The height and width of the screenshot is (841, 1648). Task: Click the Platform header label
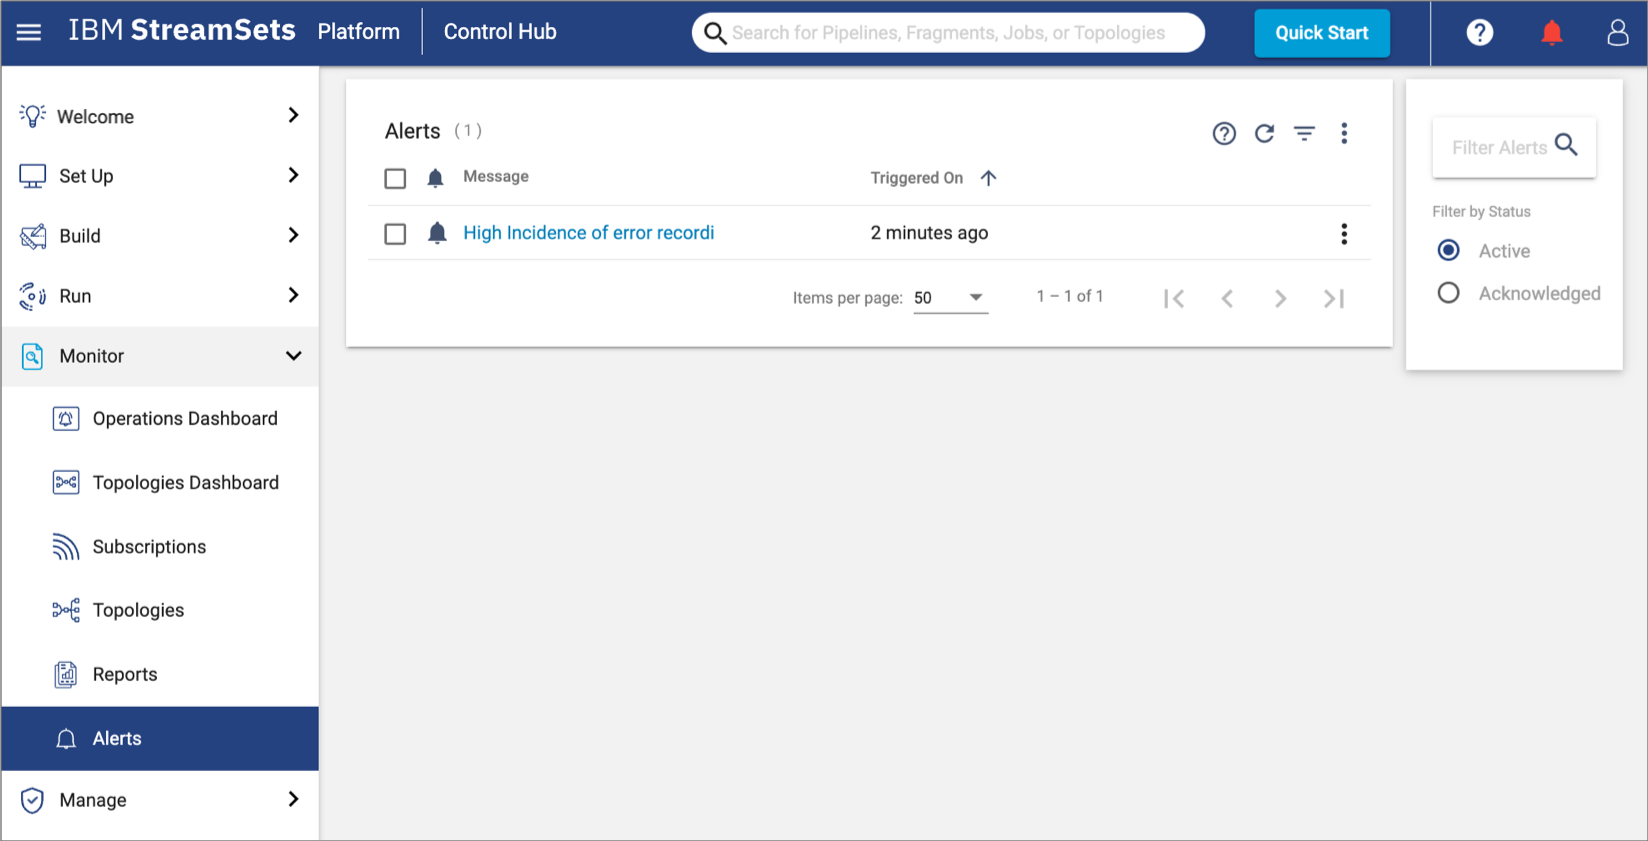click(x=359, y=32)
